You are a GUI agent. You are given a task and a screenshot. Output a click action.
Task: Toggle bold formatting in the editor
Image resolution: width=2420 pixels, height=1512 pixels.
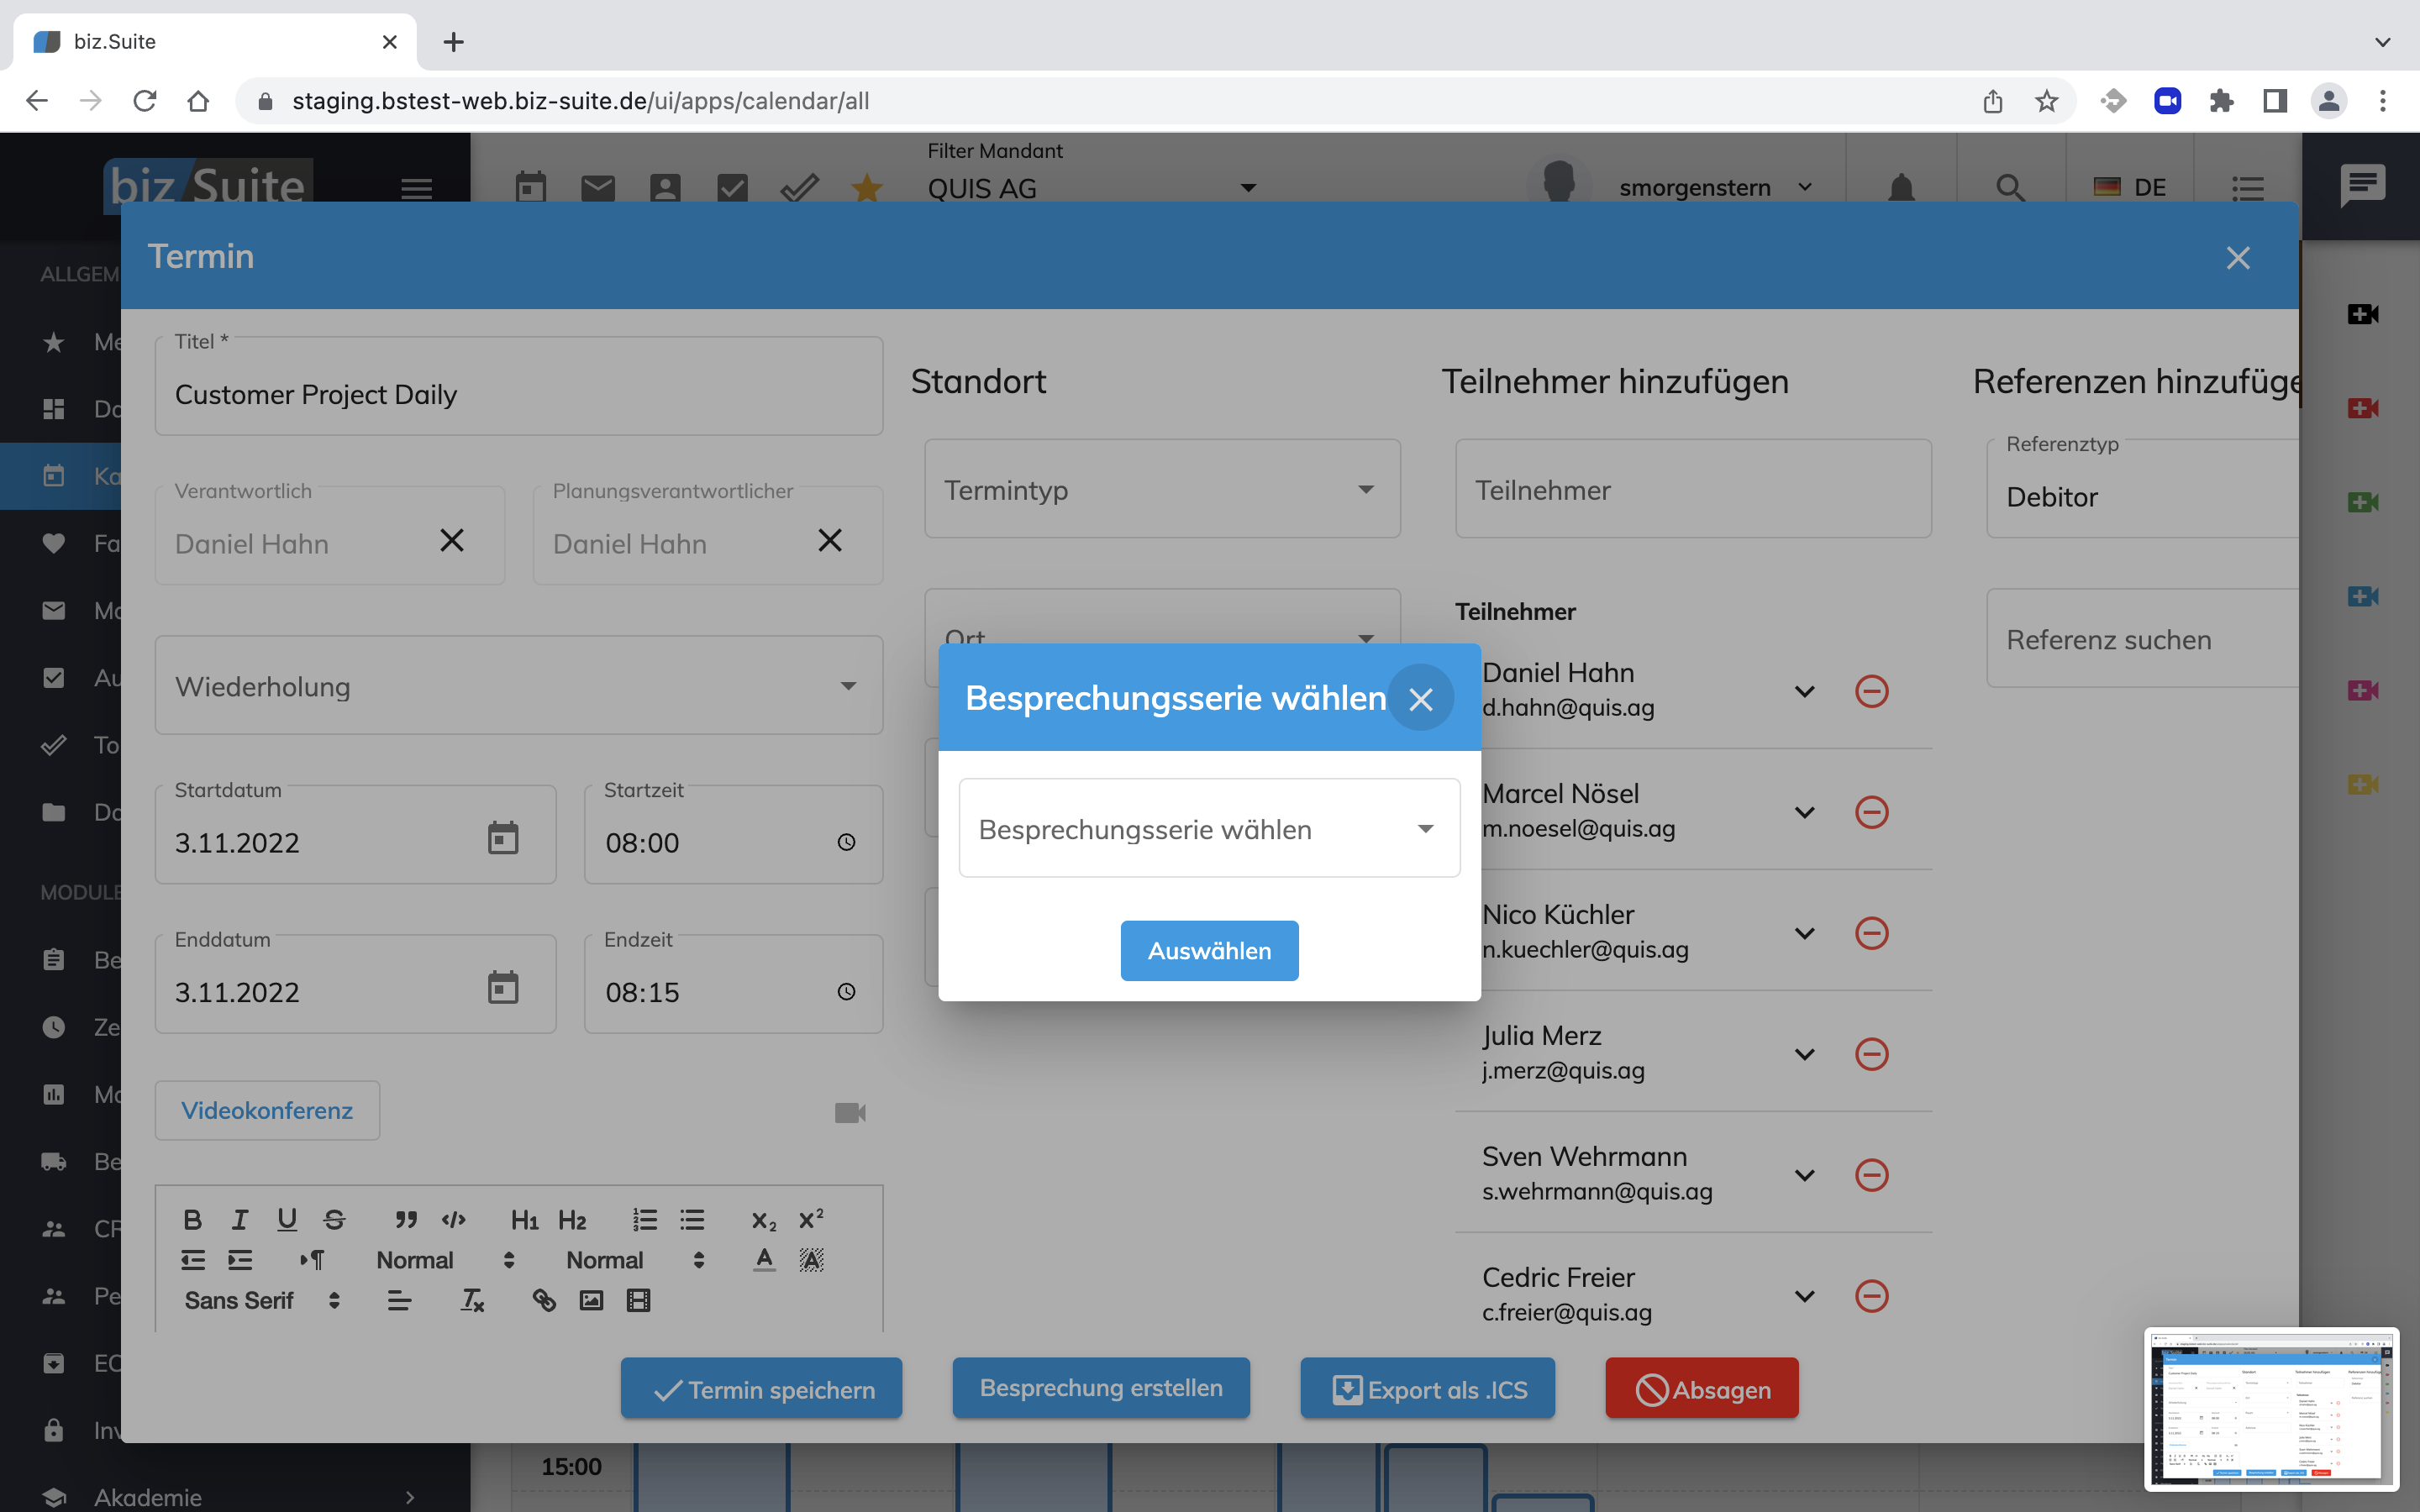(x=192, y=1219)
